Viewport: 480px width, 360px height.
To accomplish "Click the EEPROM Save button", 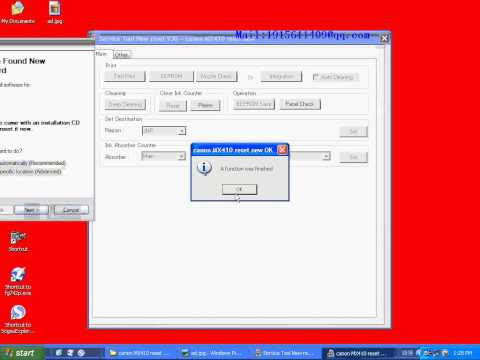I will (x=254, y=104).
